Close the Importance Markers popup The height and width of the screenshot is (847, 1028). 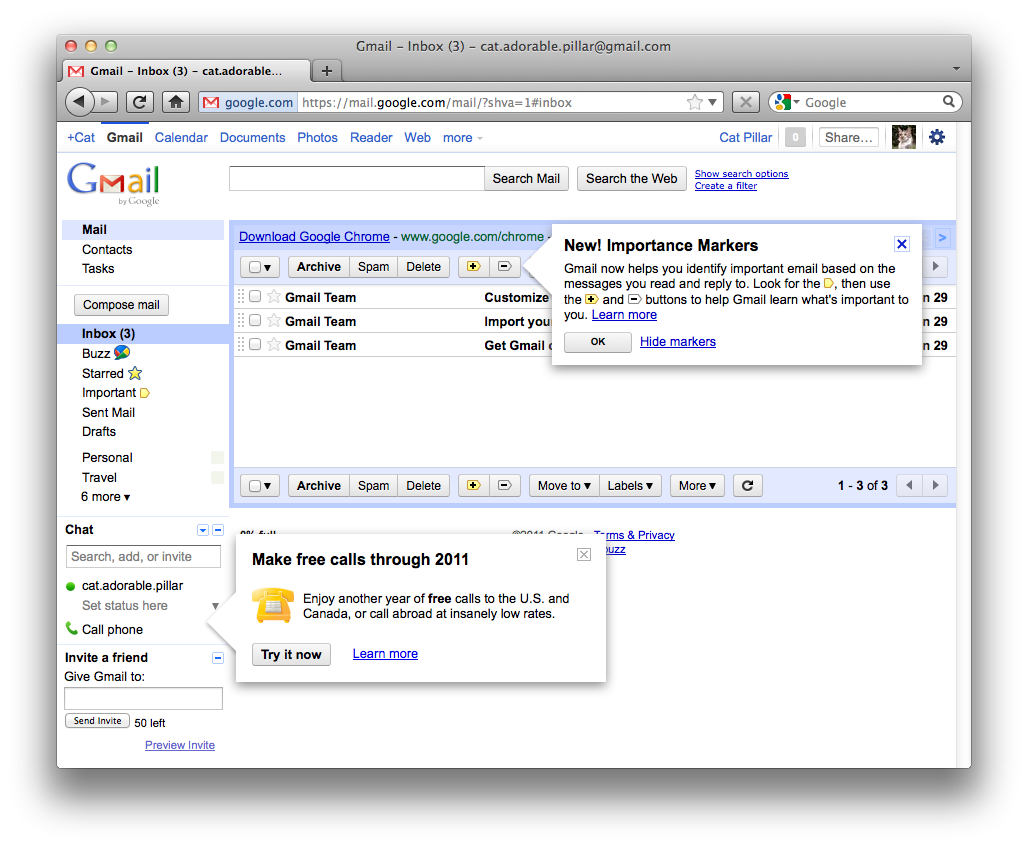pos(901,244)
